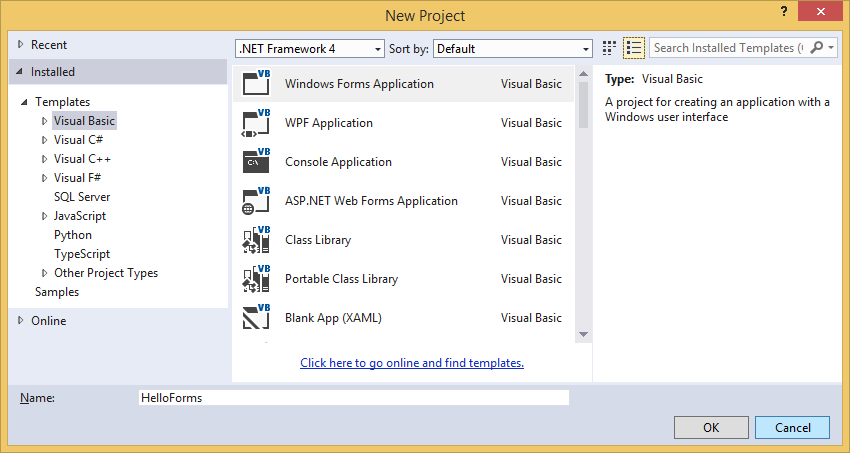Select Other Project Types tree item
850x453 pixels.
[106, 273]
